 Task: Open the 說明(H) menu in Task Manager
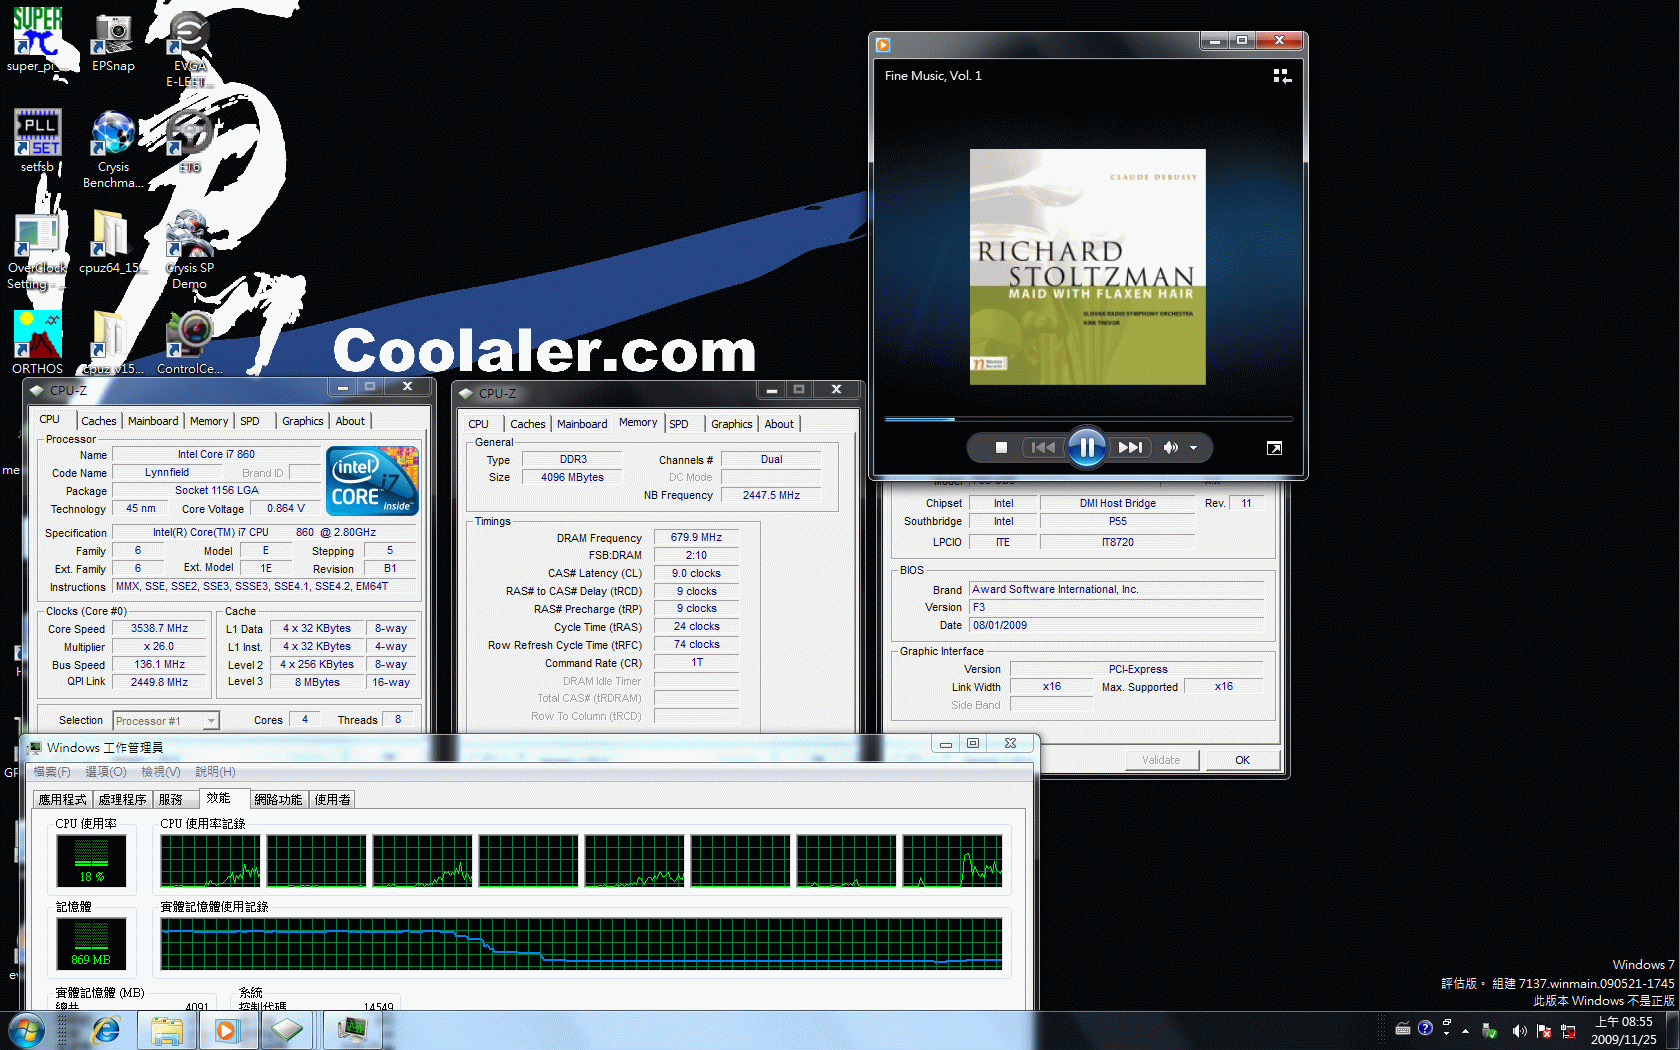(215, 772)
